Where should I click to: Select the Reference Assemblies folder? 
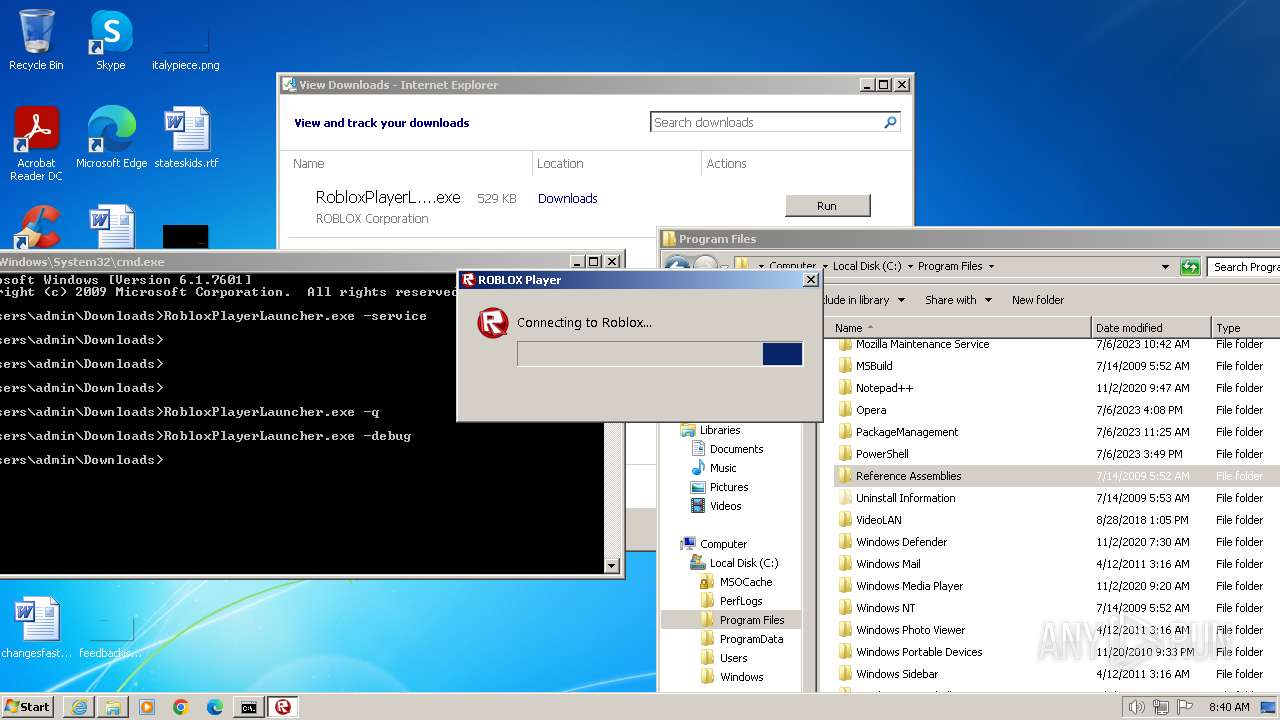point(908,476)
